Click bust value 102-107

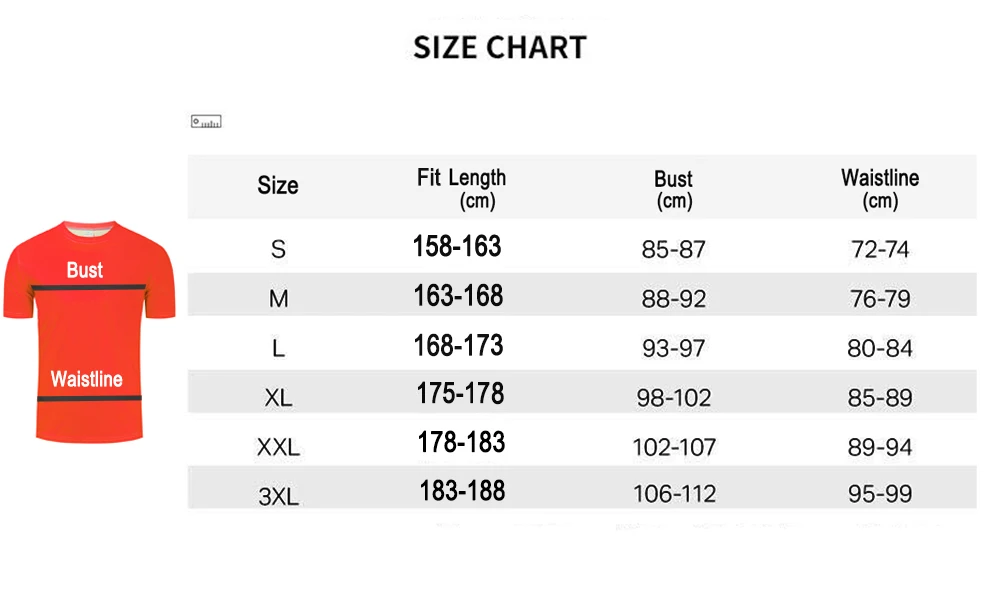674,447
